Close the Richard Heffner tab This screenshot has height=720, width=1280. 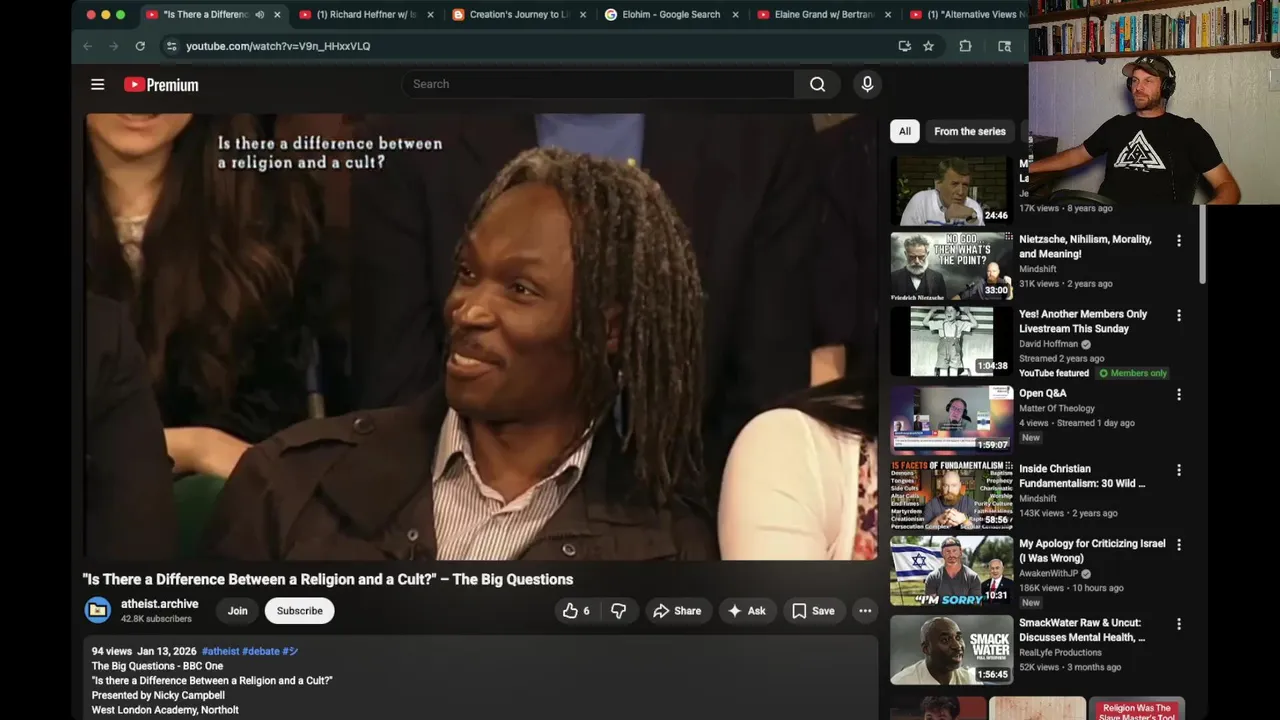click(x=431, y=15)
